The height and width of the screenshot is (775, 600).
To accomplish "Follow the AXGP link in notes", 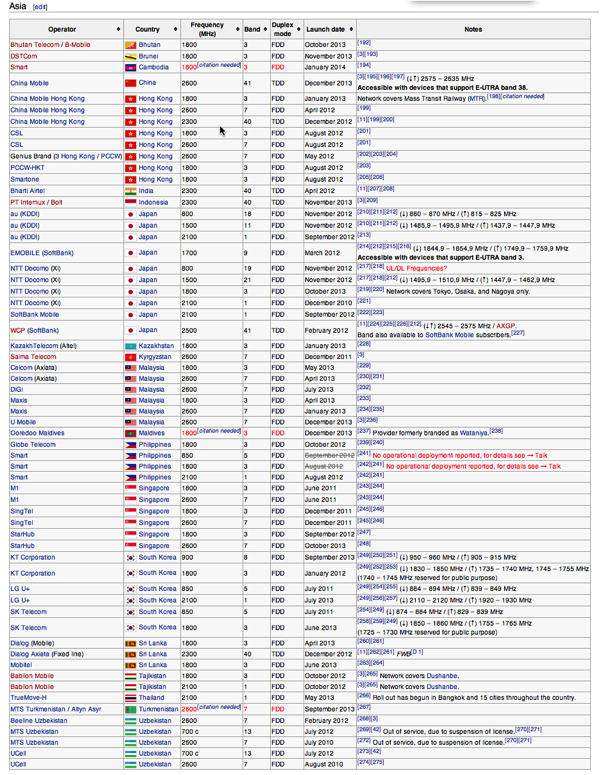I will [x=505, y=326].
